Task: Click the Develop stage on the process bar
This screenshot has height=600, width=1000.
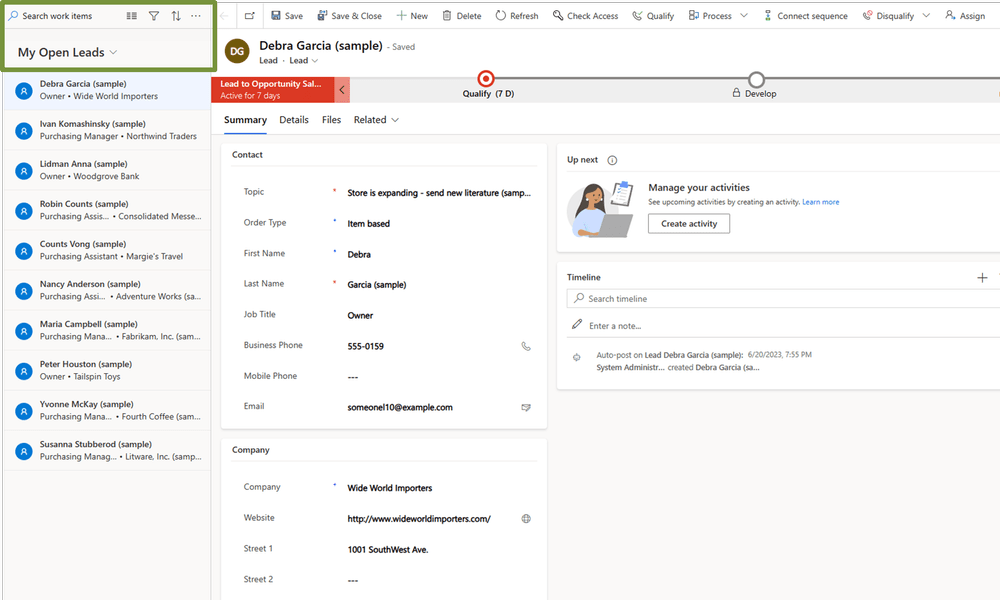Action: (756, 85)
